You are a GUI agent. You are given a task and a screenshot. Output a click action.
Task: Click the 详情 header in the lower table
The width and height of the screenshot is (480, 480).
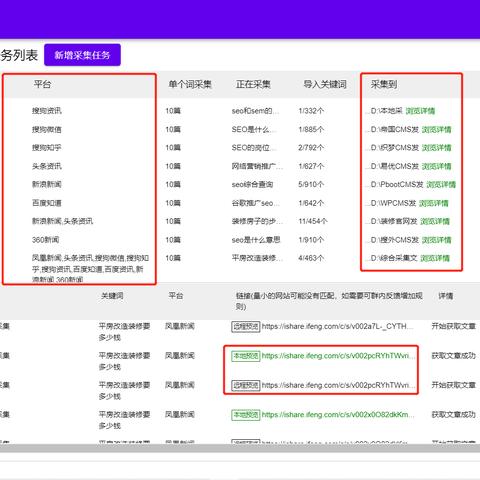[x=445, y=296]
